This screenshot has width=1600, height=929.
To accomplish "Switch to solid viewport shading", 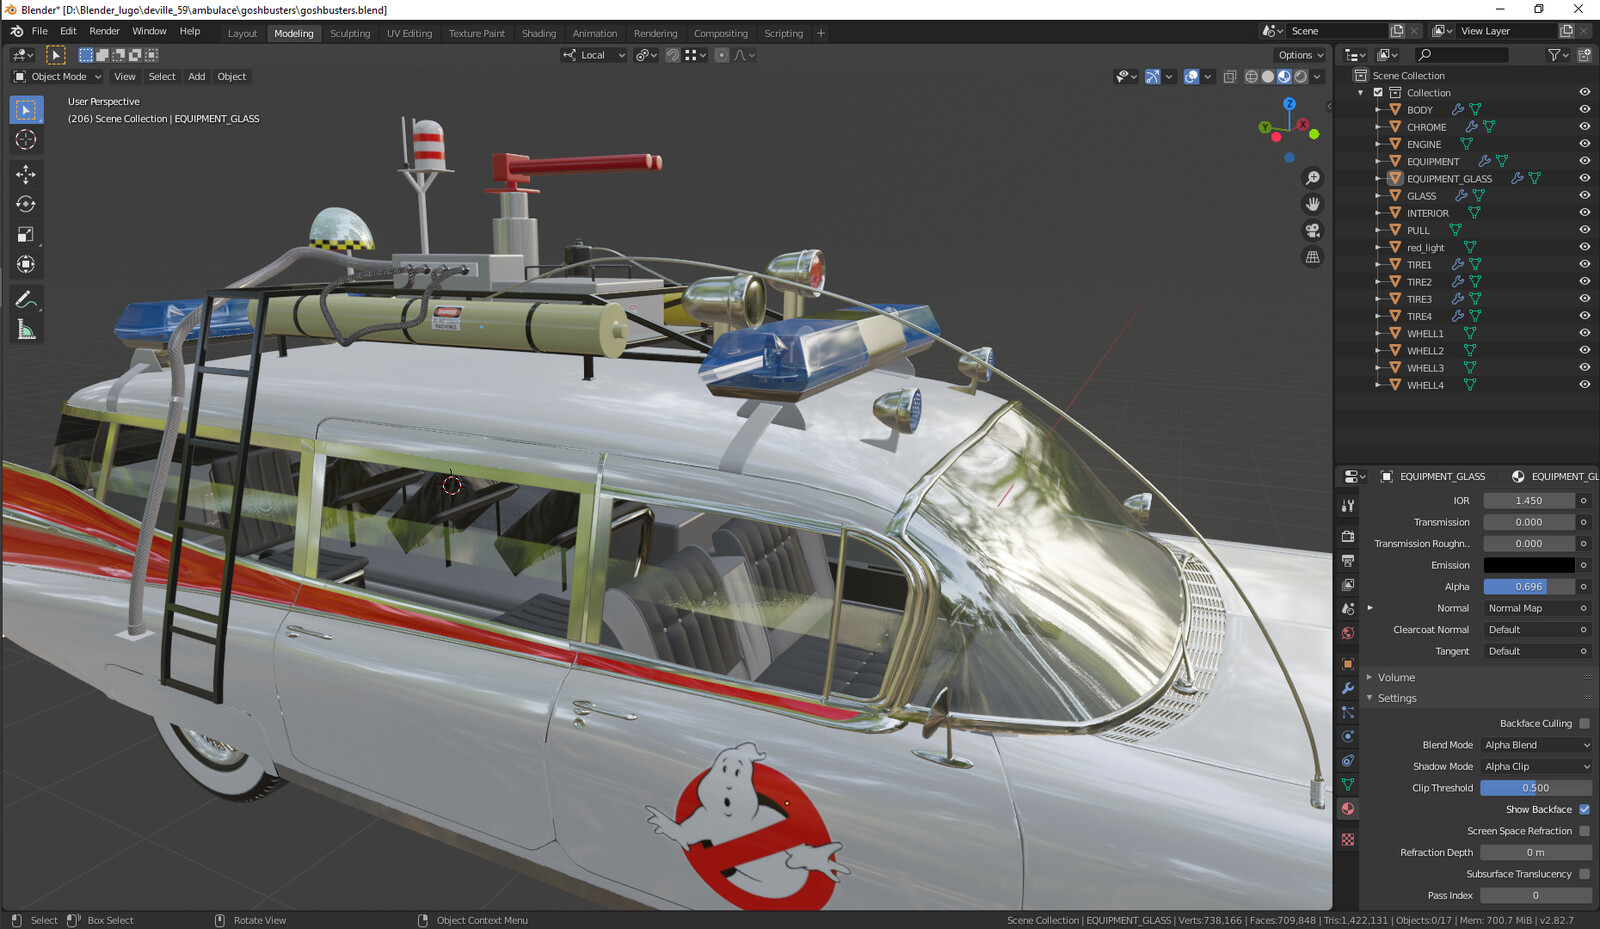I will 1268,76.
